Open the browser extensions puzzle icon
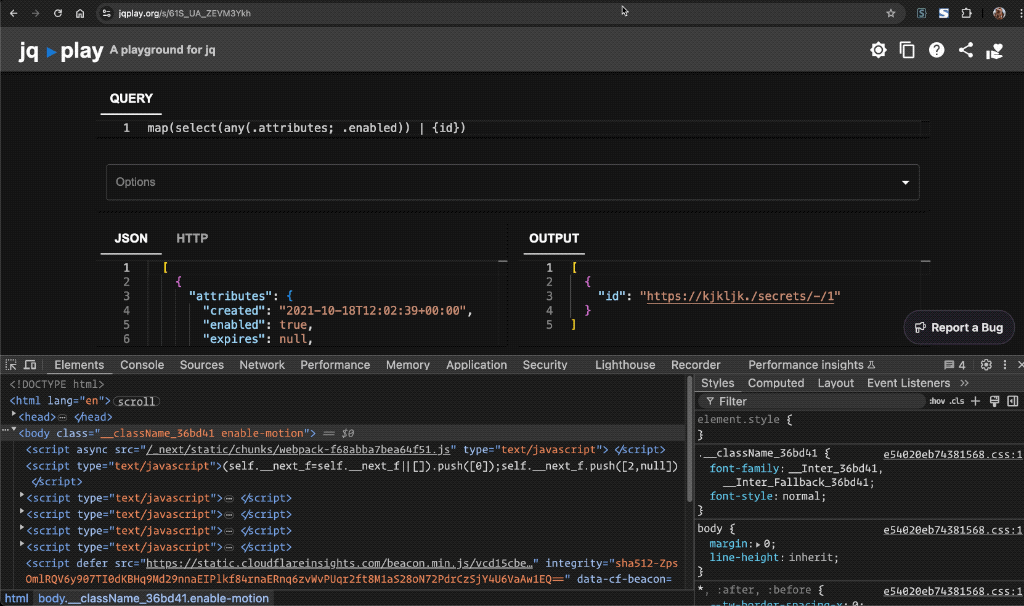 point(967,13)
